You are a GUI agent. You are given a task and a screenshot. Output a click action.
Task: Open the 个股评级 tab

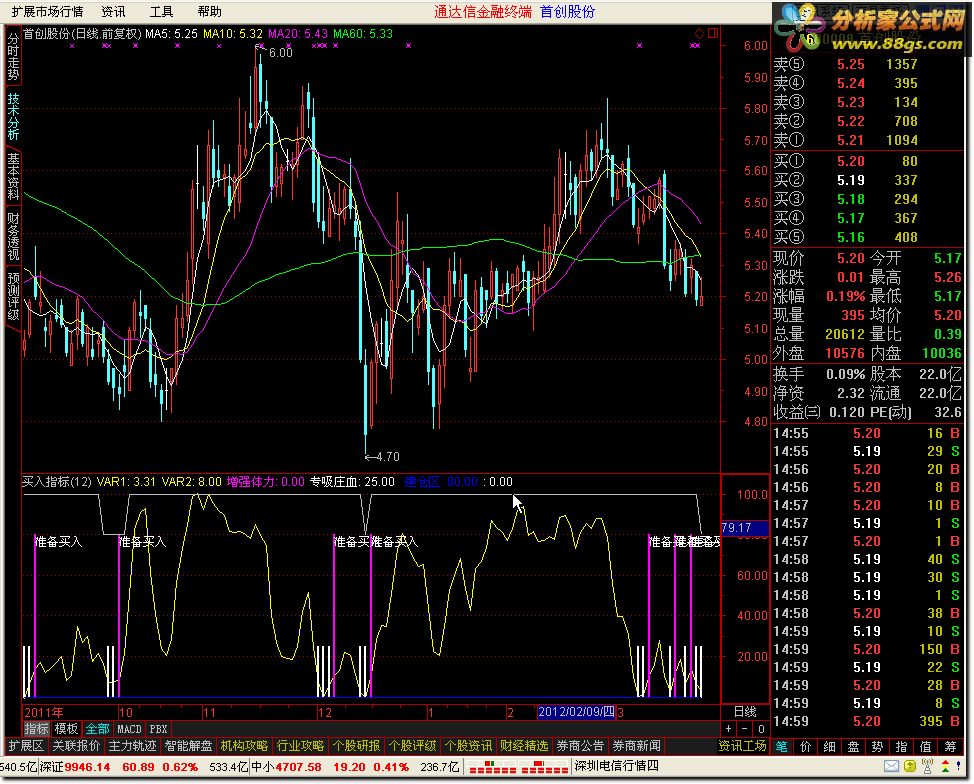point(412,745)
